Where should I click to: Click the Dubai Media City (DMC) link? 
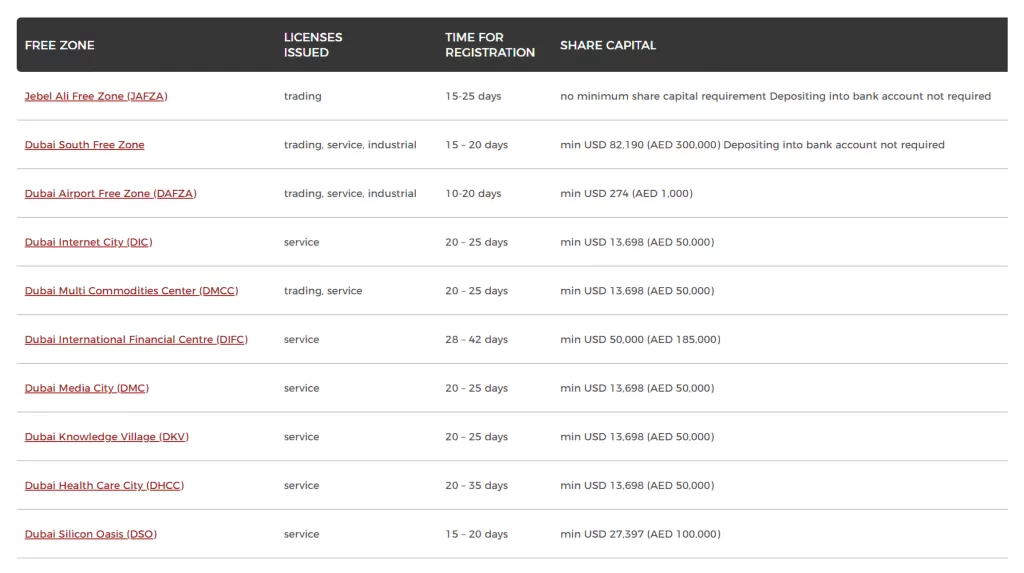pyautogui.click(x=86, y=388)
